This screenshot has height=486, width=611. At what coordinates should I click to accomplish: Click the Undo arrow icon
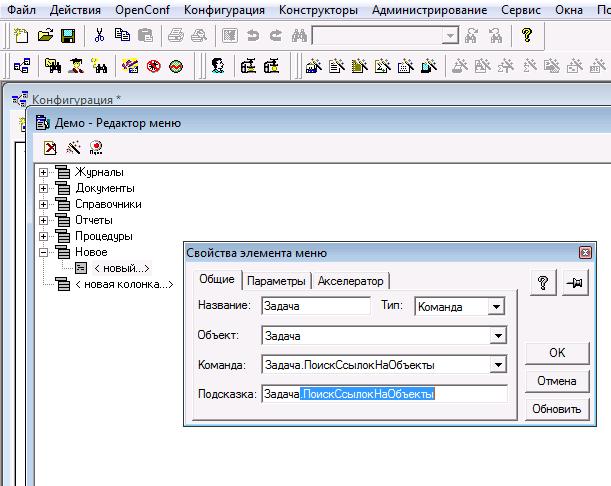[253, 35]
